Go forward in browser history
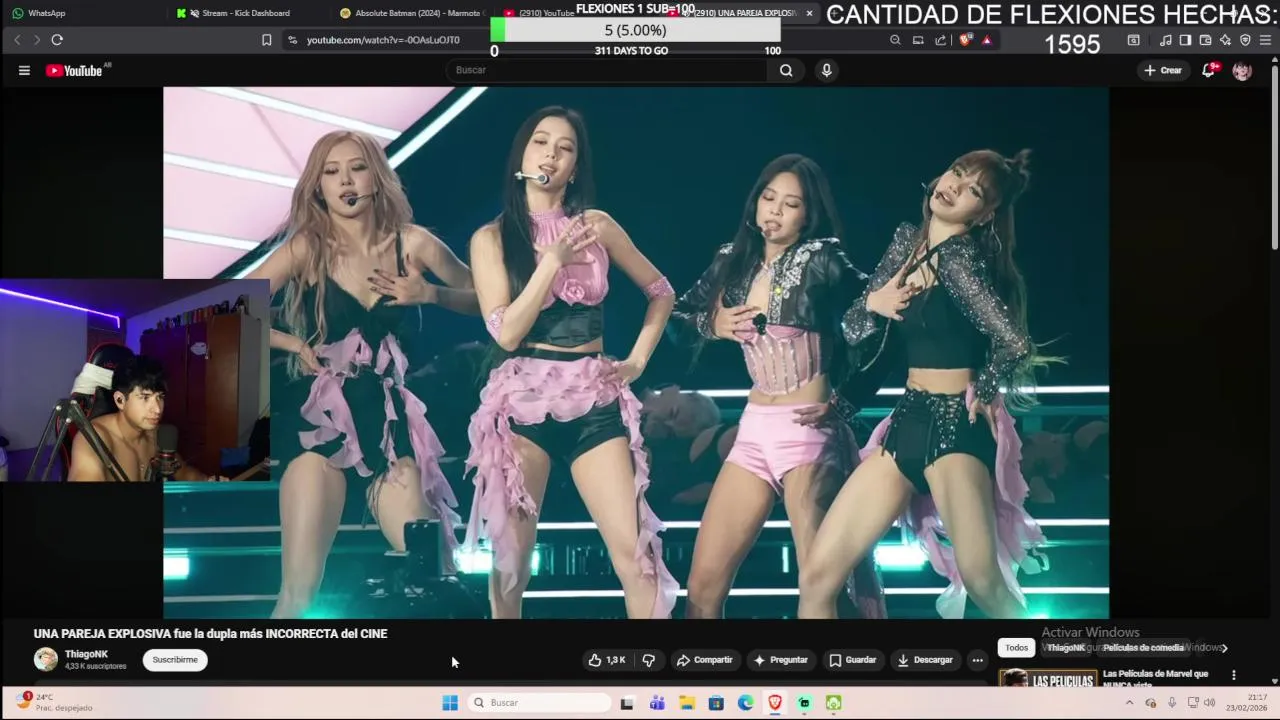Viewport: 1280px width, 720px height. 37,40
